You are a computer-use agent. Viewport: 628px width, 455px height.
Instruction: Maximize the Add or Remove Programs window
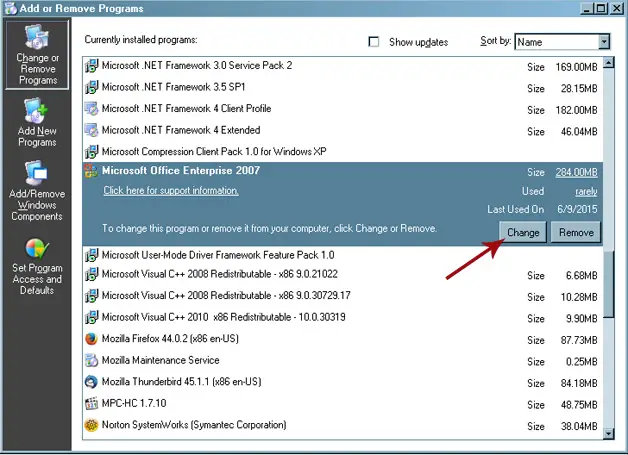[x=601, y=8]
